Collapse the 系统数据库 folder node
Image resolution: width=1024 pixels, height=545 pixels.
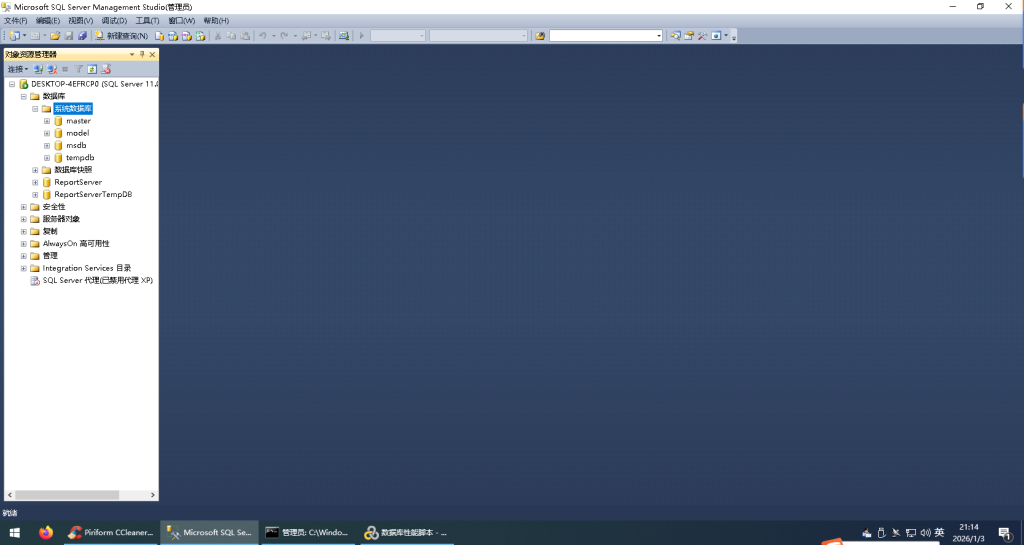[x=35, y=108]
